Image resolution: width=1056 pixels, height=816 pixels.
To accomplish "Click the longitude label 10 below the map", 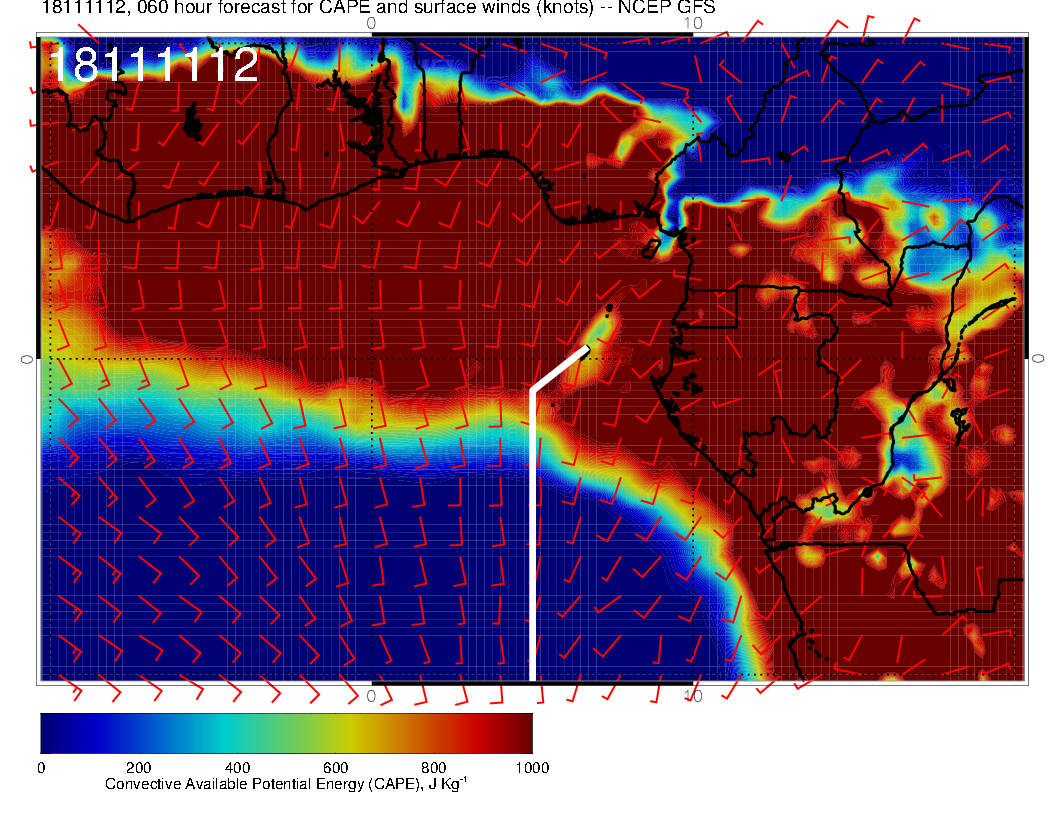I will click(693, 695).
